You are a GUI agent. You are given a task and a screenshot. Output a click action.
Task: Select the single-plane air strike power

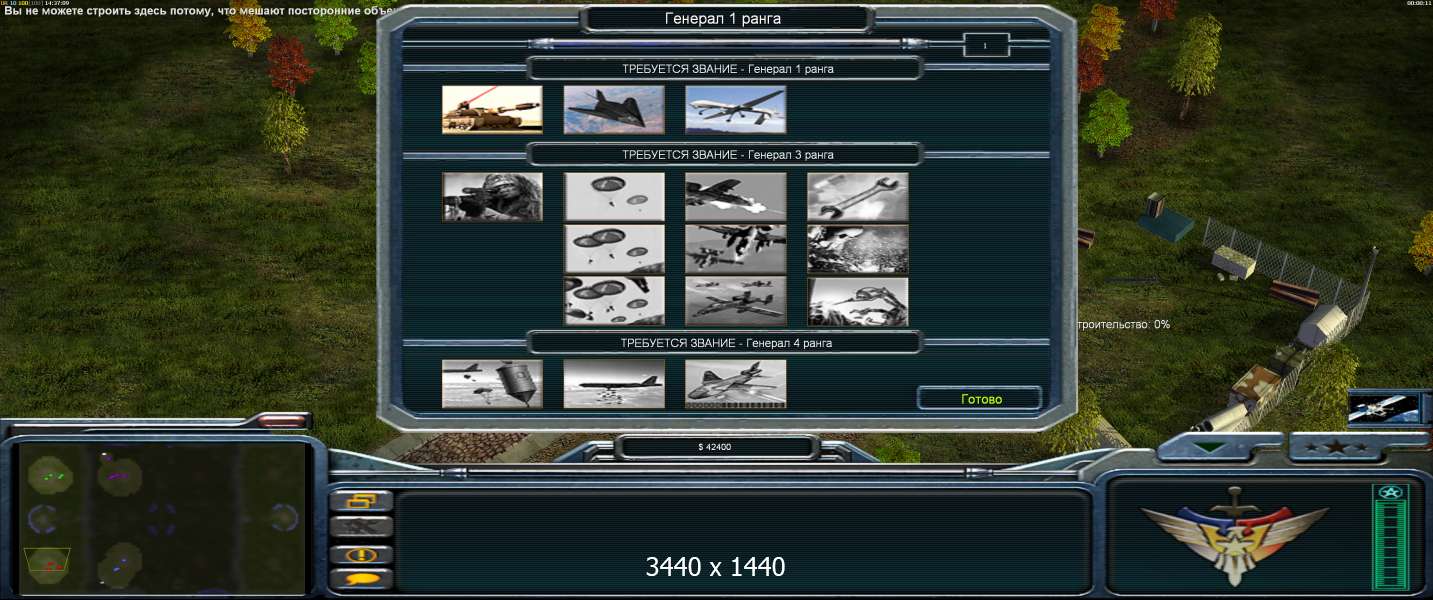(736, 196)
